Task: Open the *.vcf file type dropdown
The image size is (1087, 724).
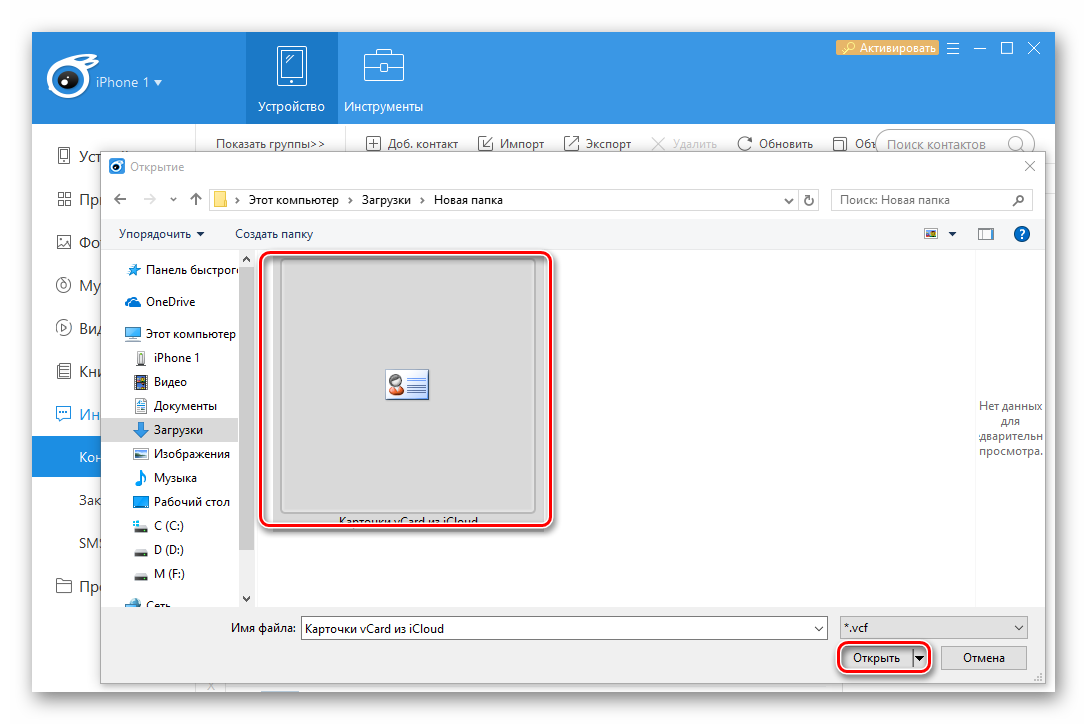Action: [934, 628]
